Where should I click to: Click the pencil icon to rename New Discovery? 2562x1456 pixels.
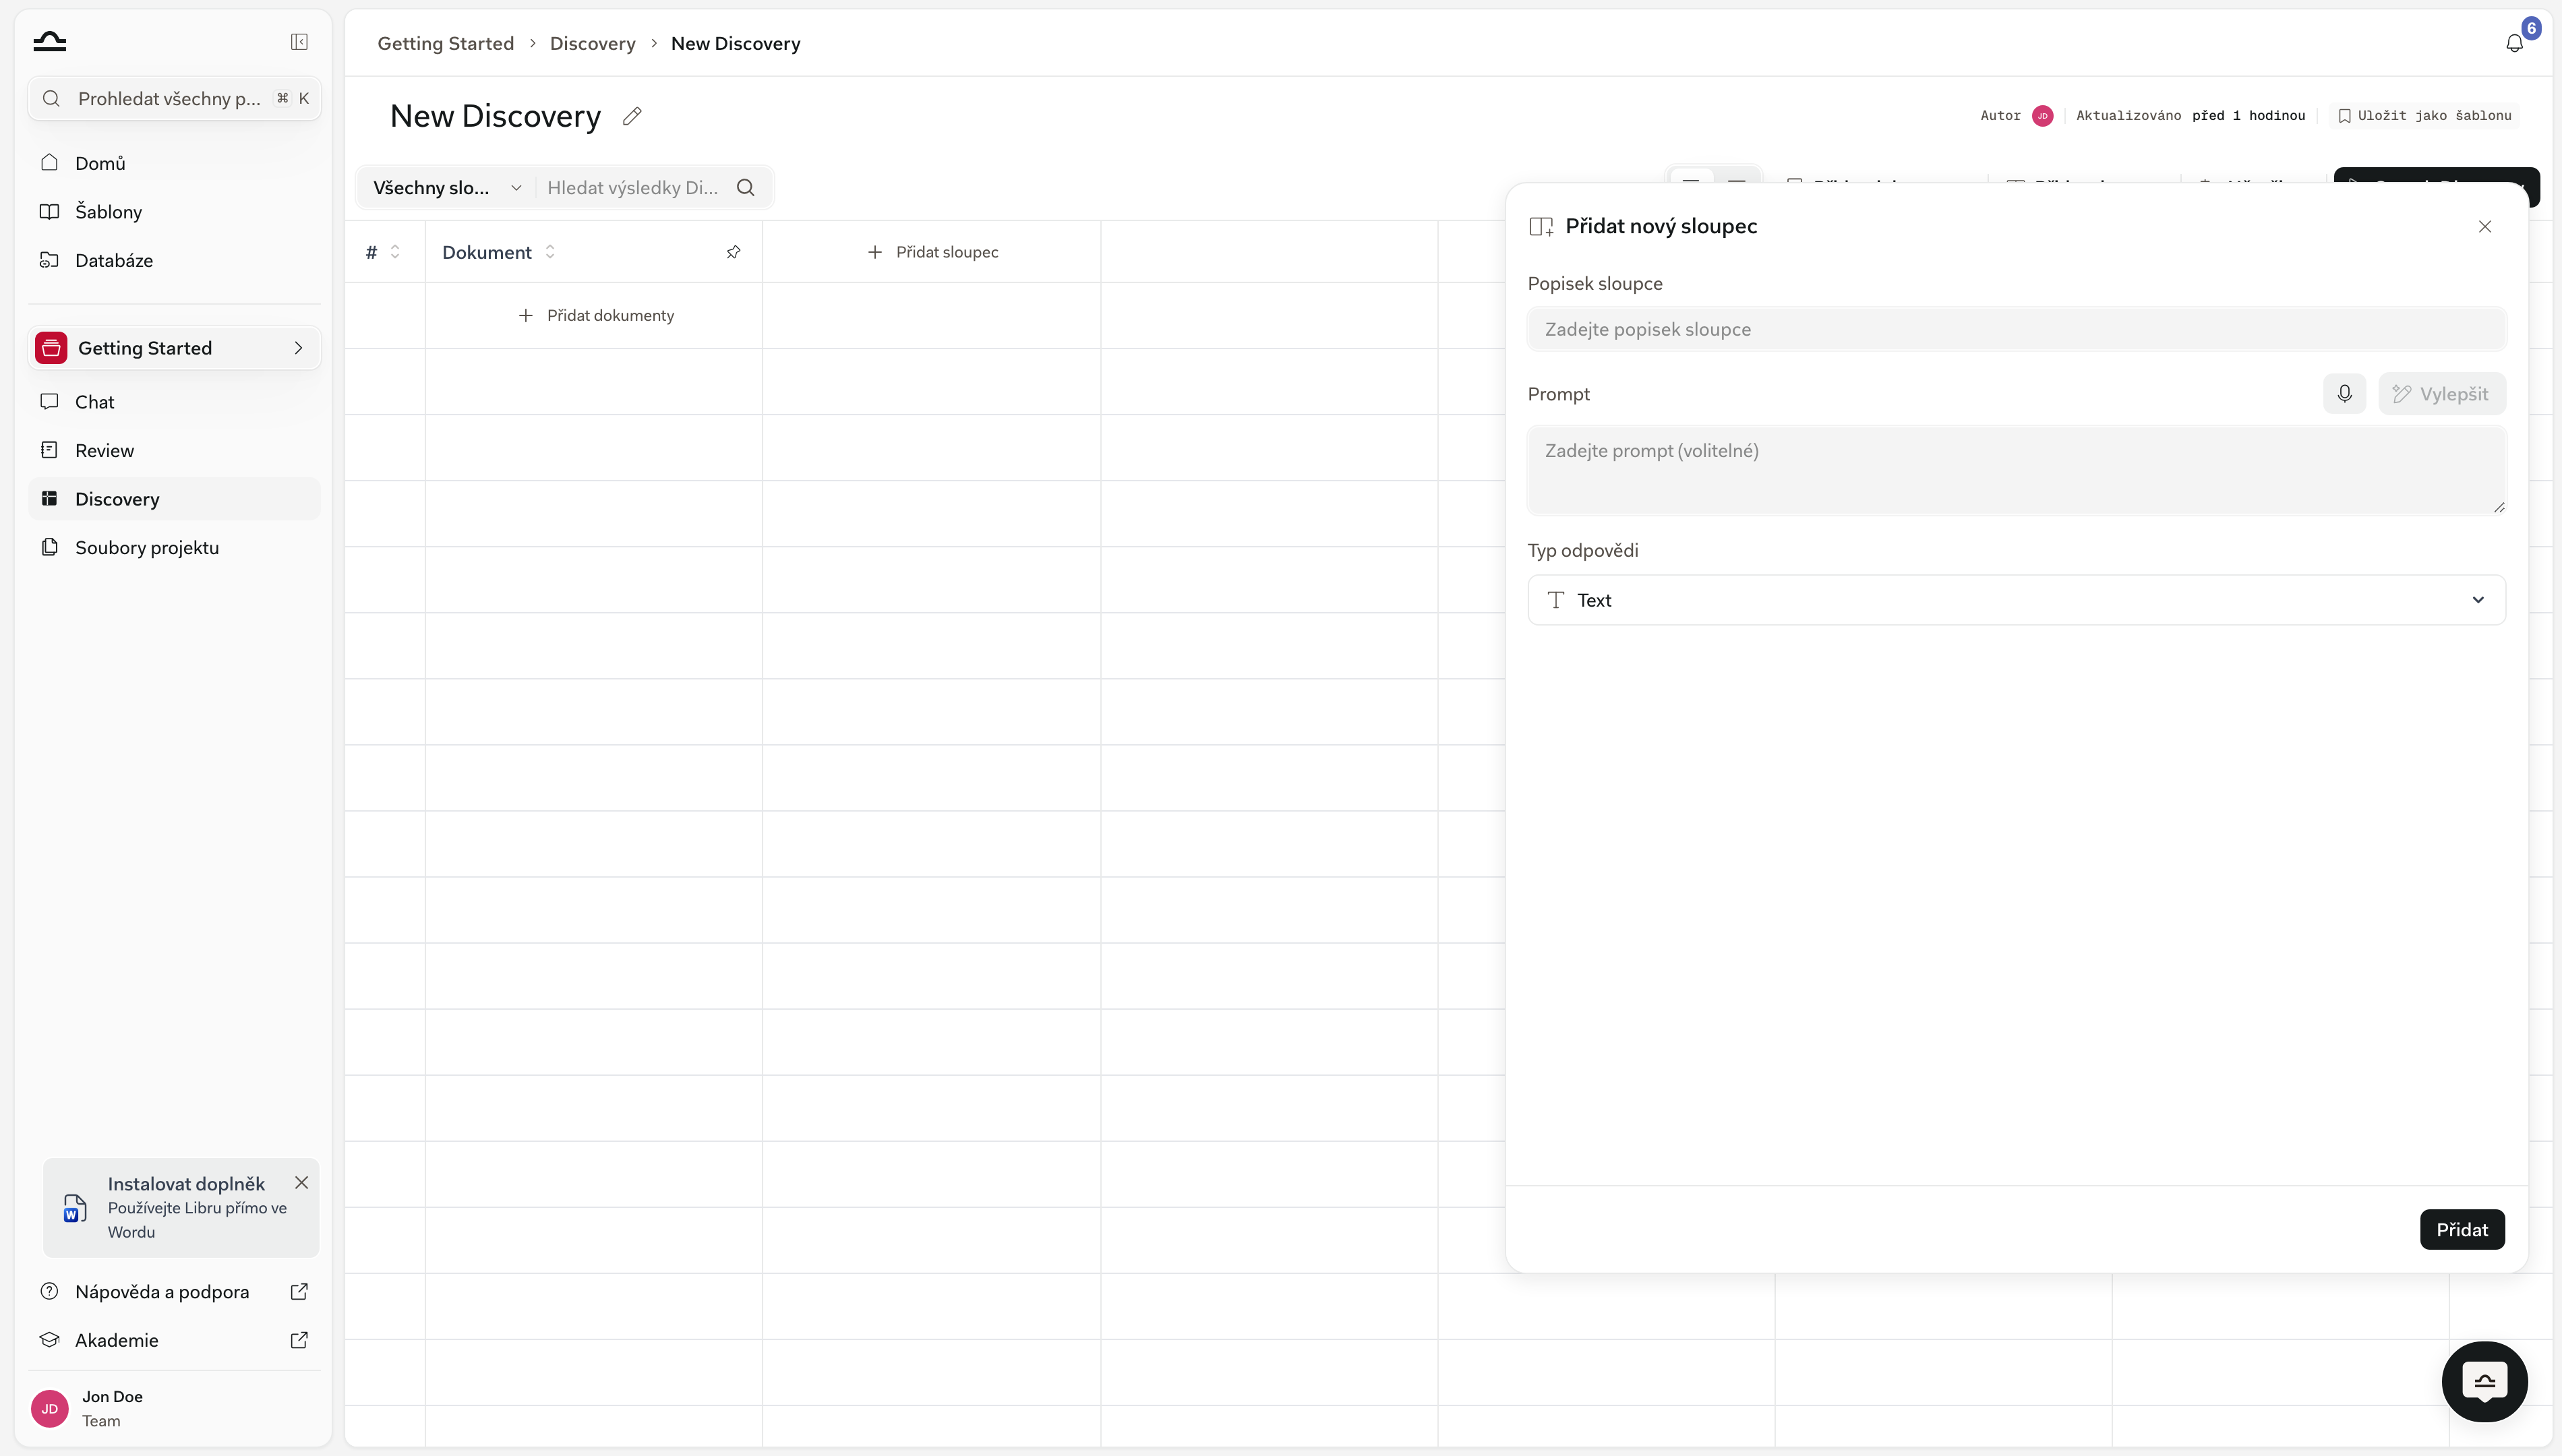tap(632, 116)
